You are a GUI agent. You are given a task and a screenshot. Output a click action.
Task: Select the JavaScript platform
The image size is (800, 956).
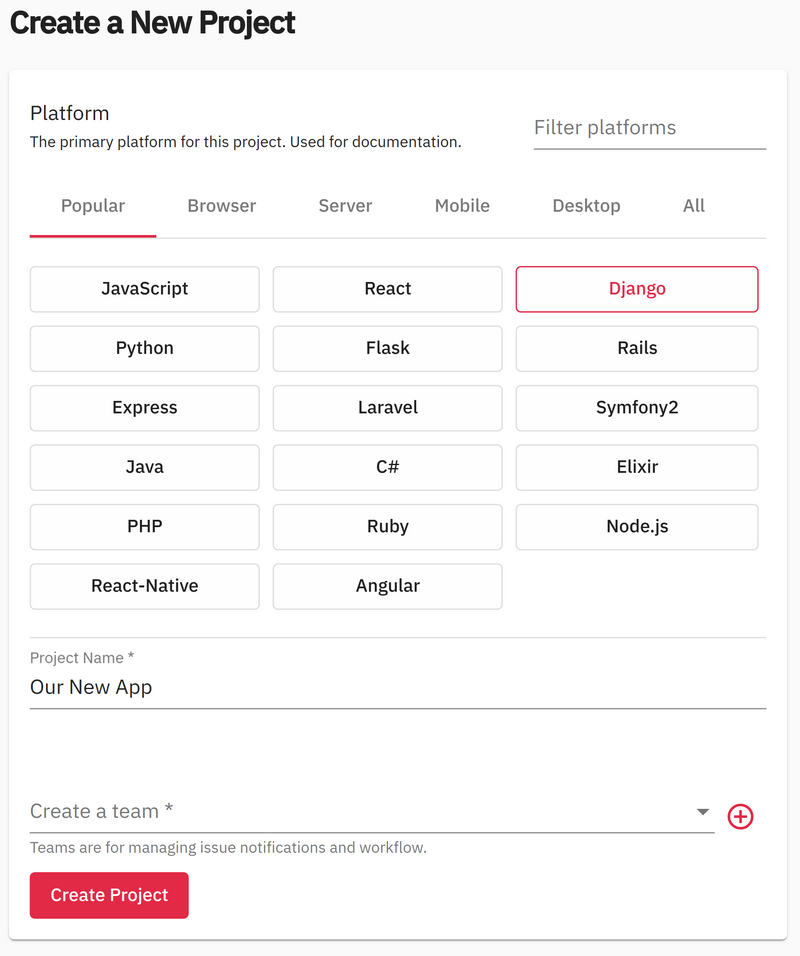[x=144, y=289]
